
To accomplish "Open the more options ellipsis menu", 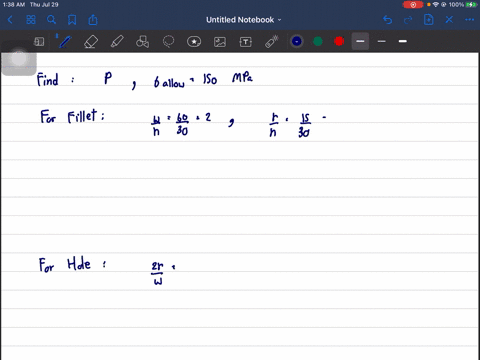I will pyautogui.click(x=469, y=20).
